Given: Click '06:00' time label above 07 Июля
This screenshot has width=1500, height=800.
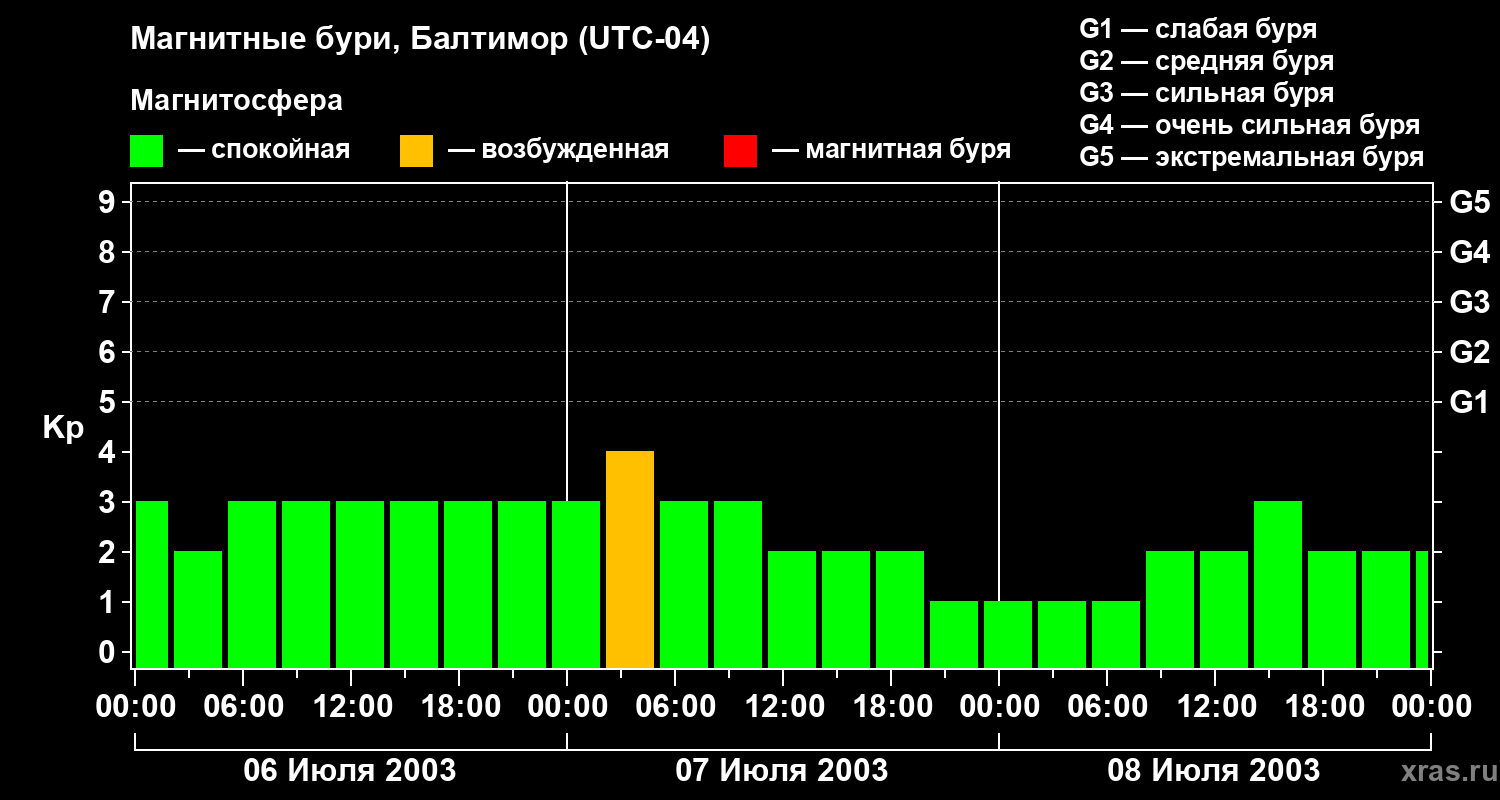Looking at the screenshot, I should [676, 707].
